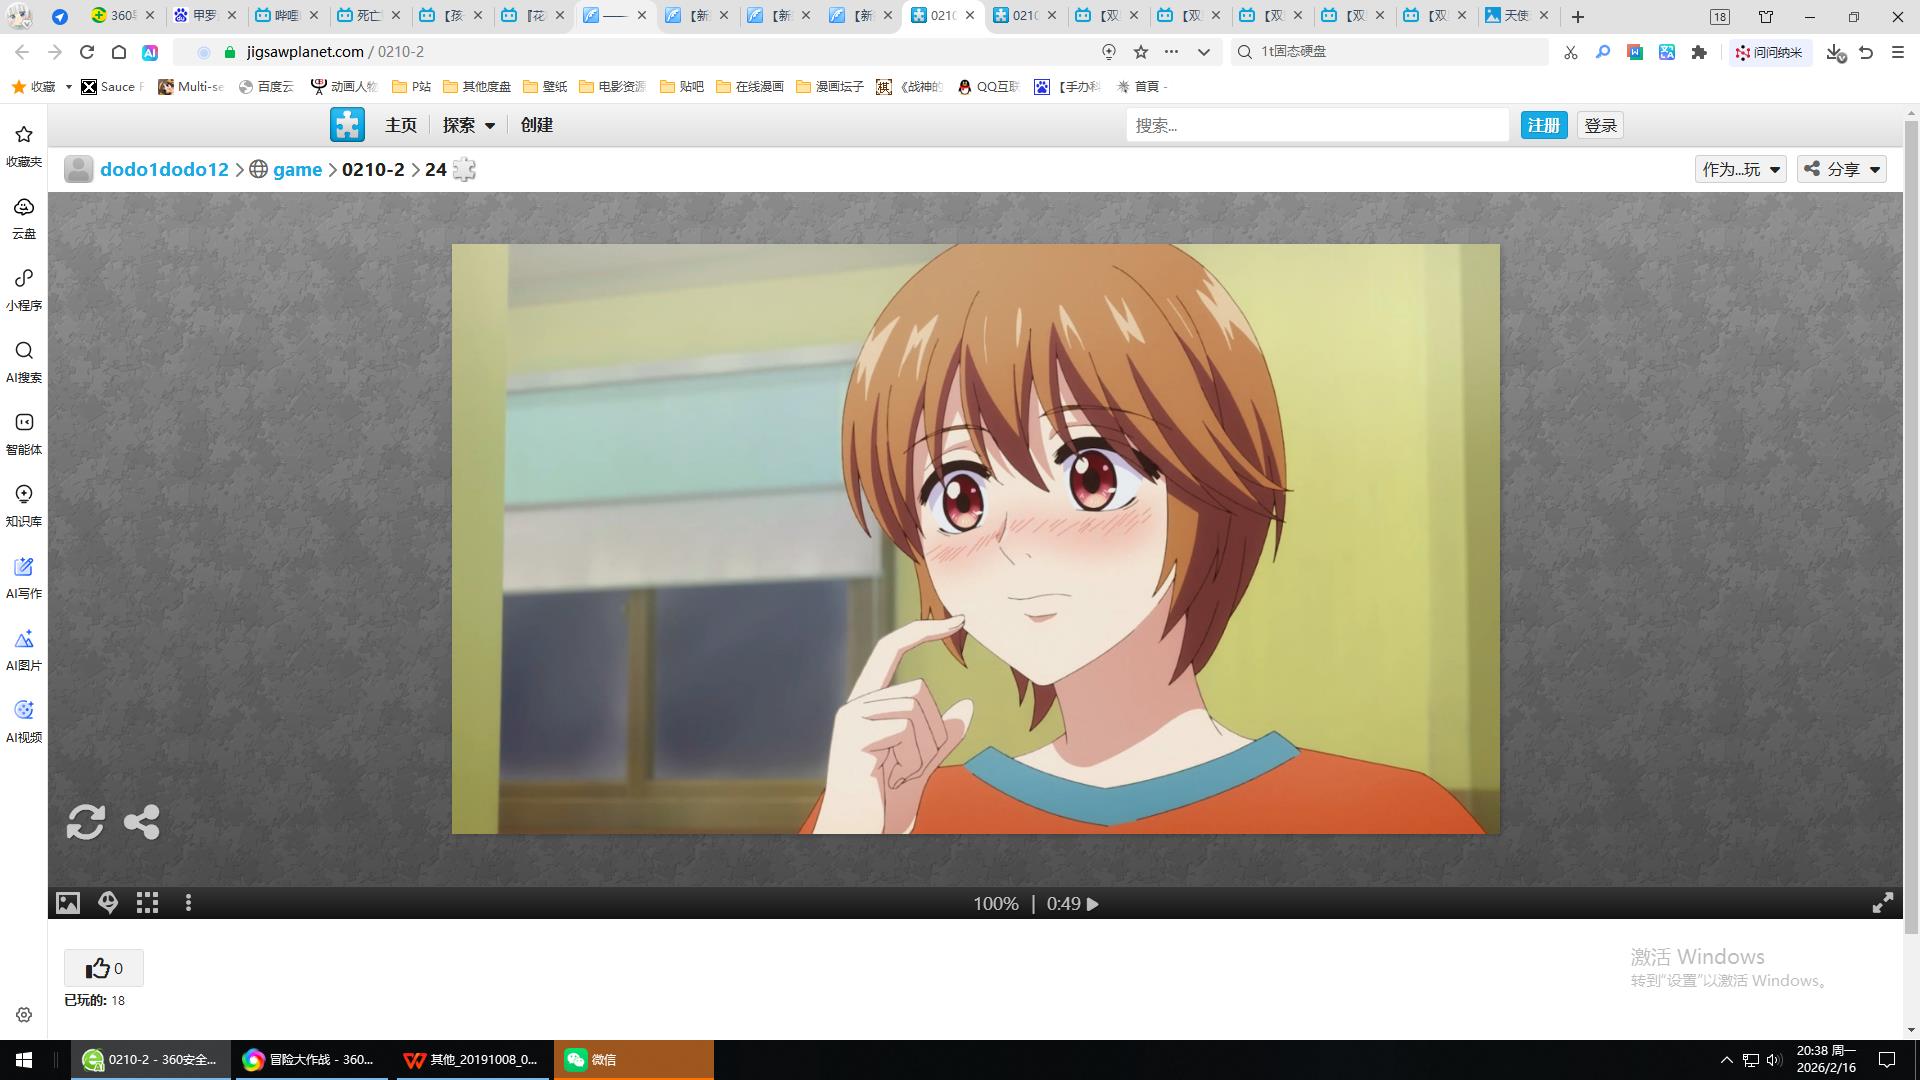Click the Jigsaw Planet logo icon
Viewport: 1920px width, 1080px height.
347,125
